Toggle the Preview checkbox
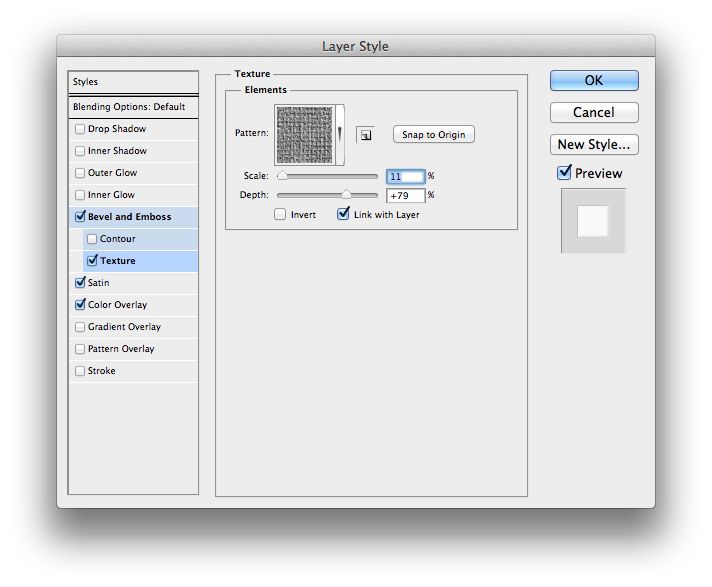 [564, 173]
